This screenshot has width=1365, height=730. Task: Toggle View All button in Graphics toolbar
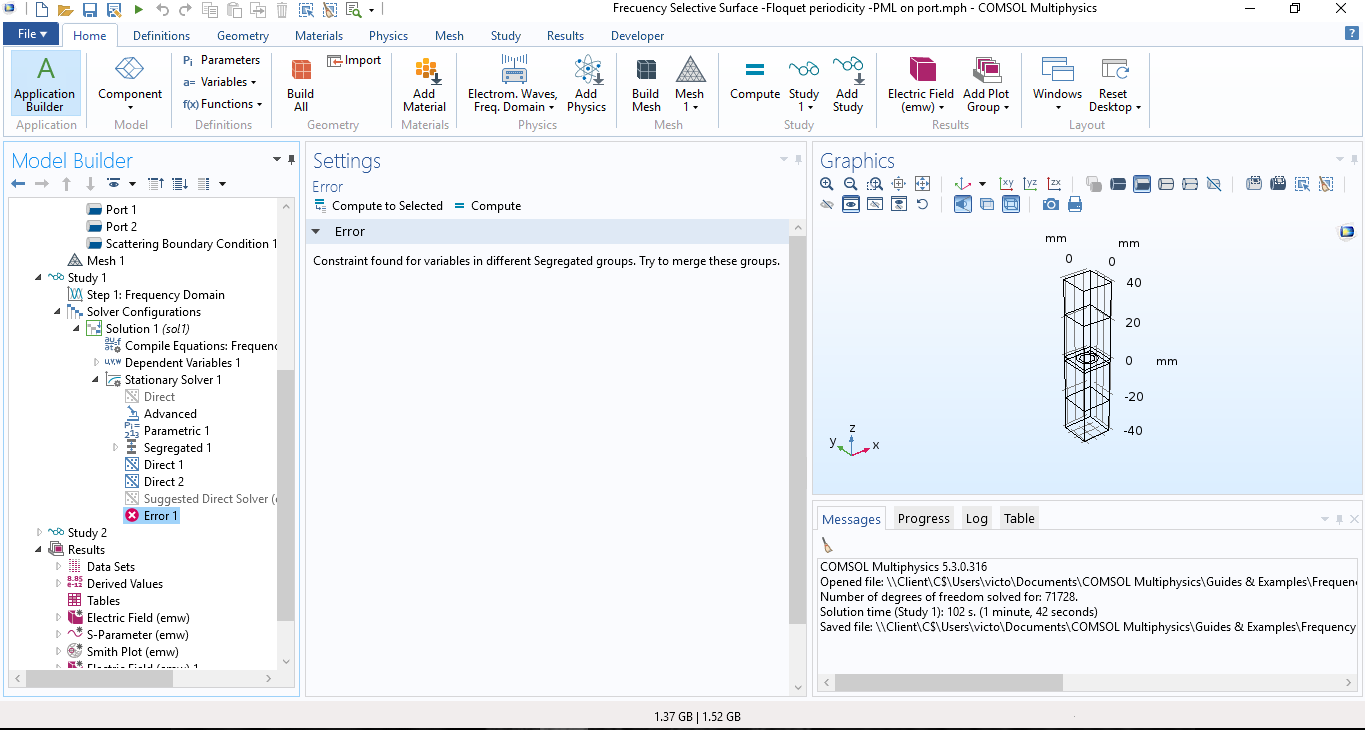click(898, 204)
